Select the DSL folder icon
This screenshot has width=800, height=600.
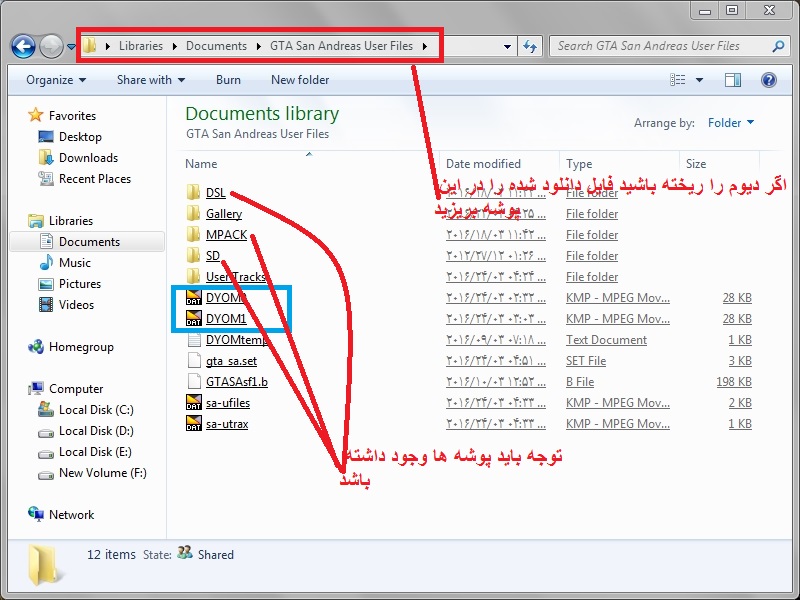pos(193,192)
